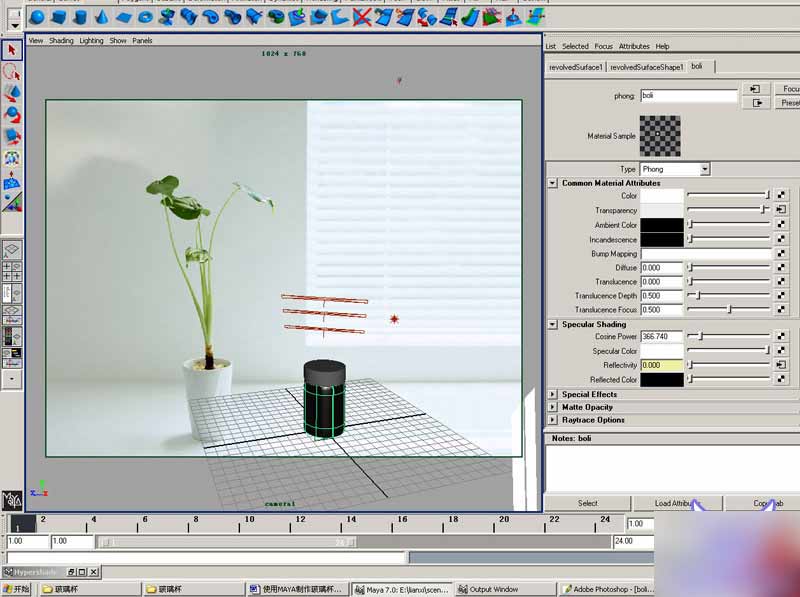Click the map button beside the Color slider

pos(781,195)
